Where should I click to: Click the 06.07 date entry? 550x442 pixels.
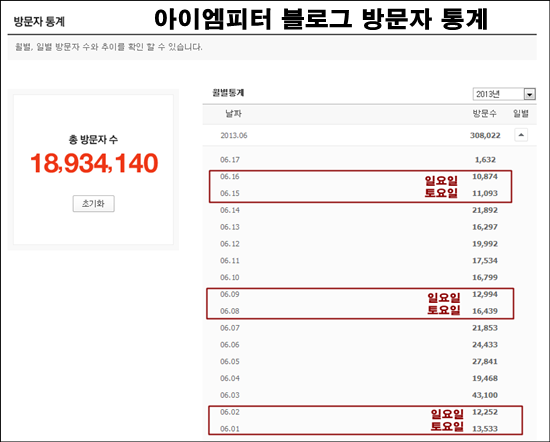click(230, 328)
